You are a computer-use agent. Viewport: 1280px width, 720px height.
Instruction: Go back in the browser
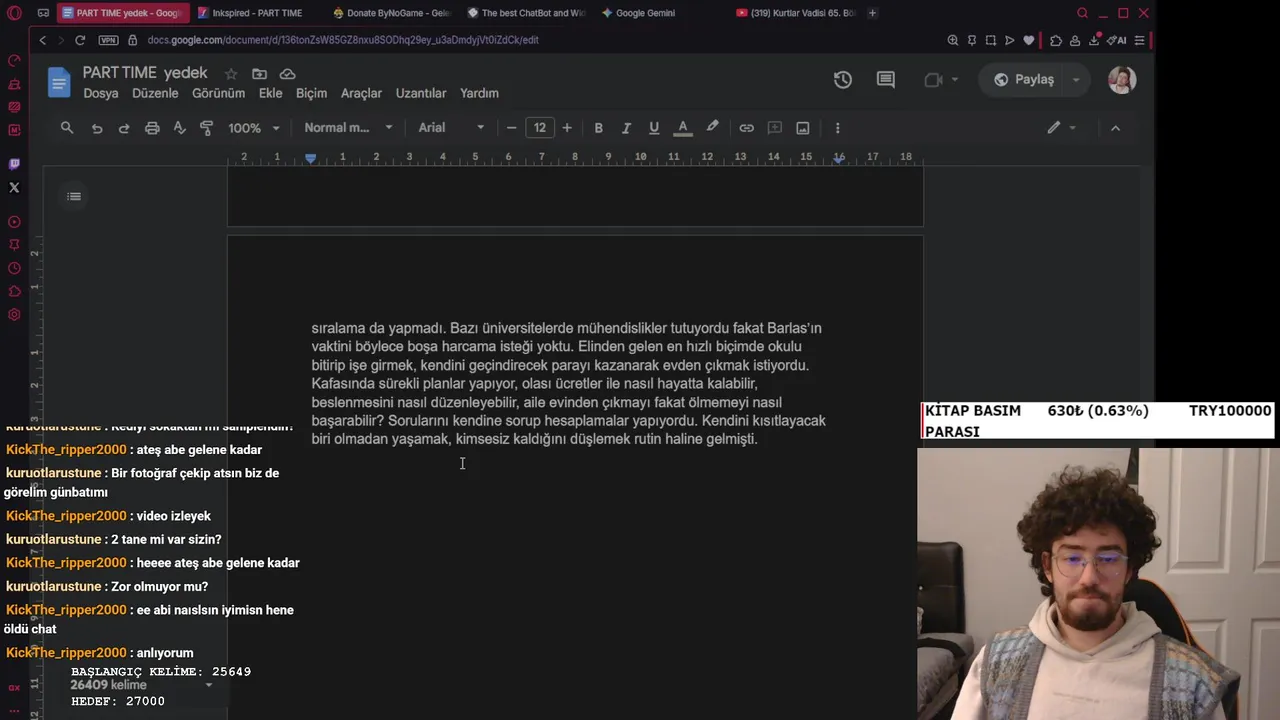(42, 40)
